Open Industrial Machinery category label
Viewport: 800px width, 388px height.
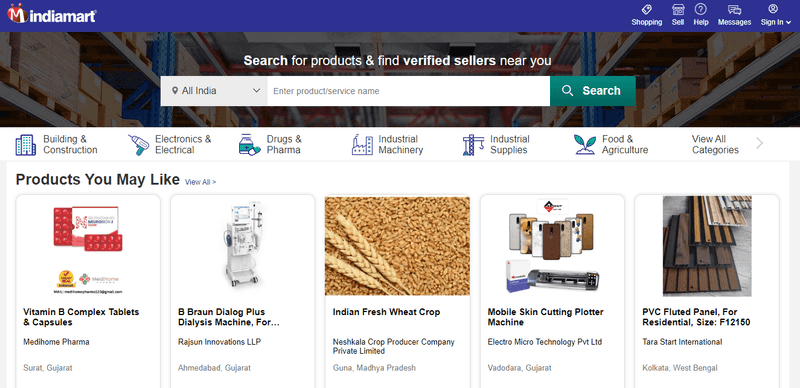coord(401,144)
